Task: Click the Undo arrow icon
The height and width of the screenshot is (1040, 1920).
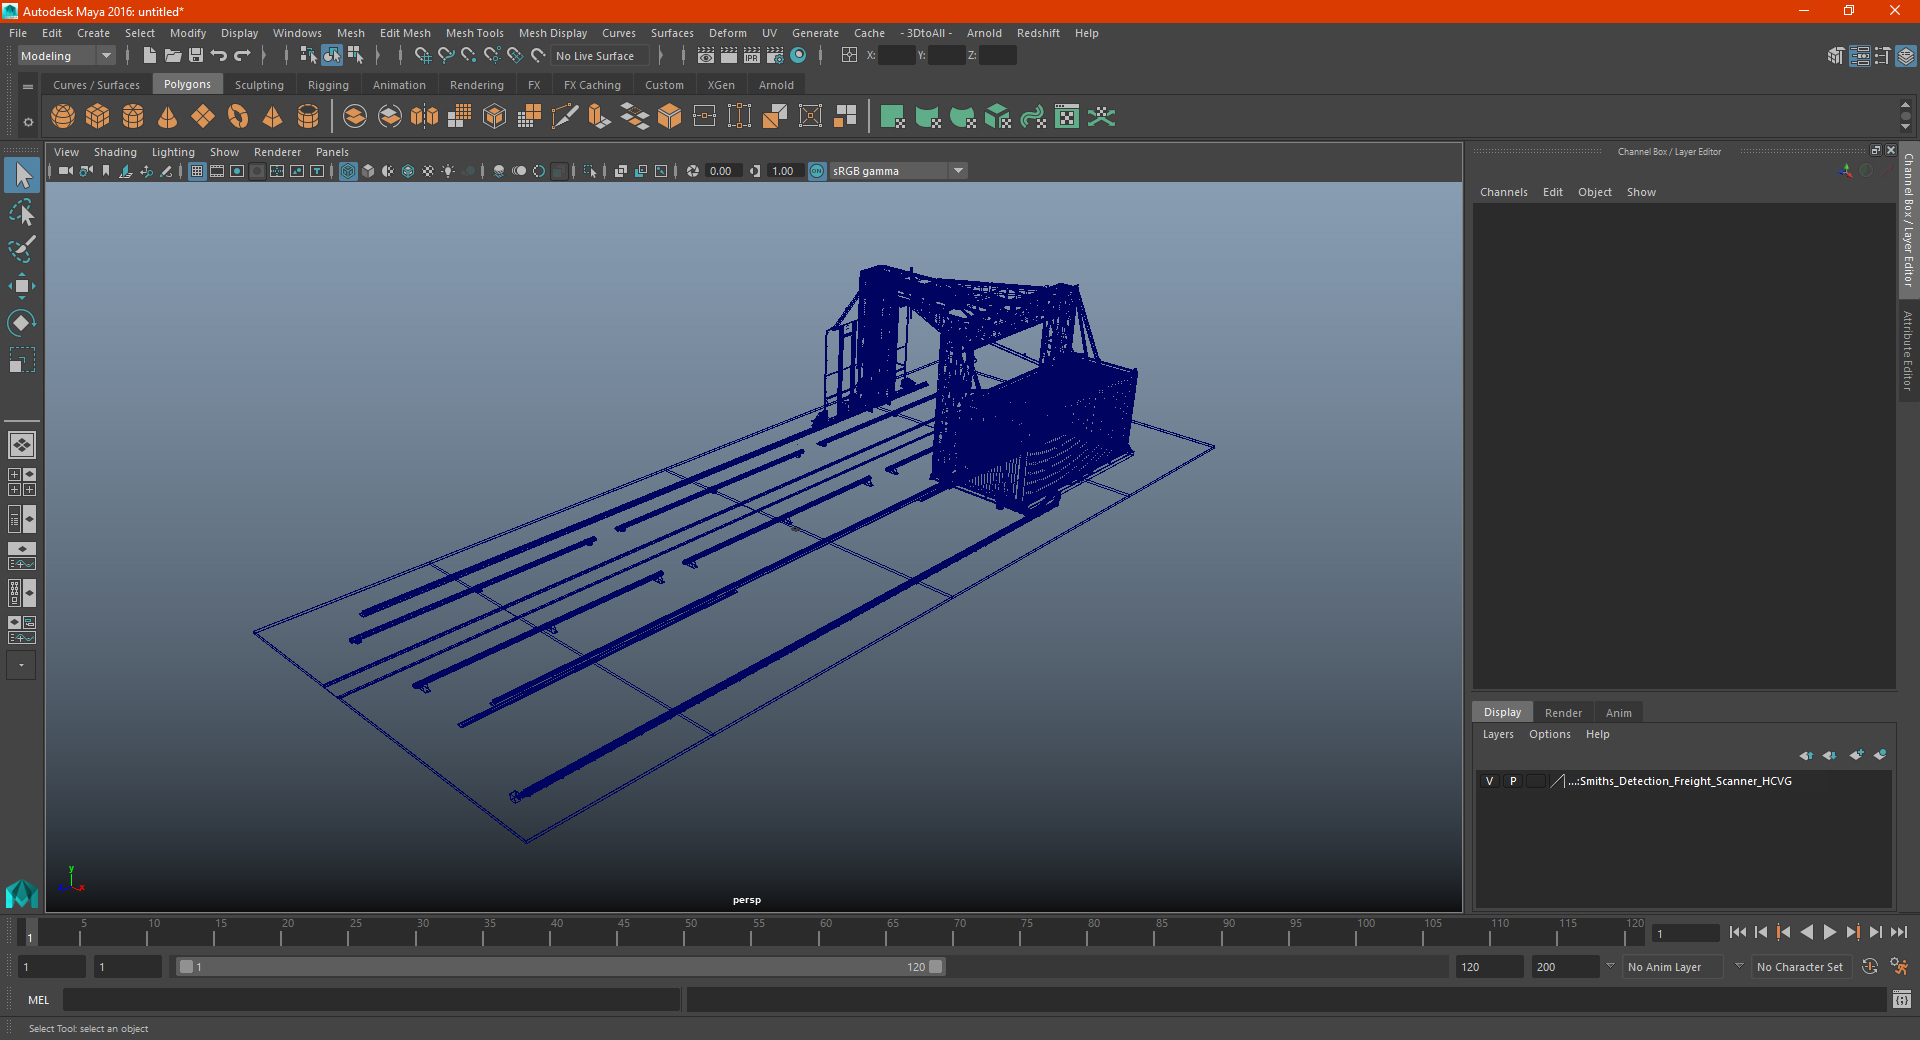Action: (219, 56)
